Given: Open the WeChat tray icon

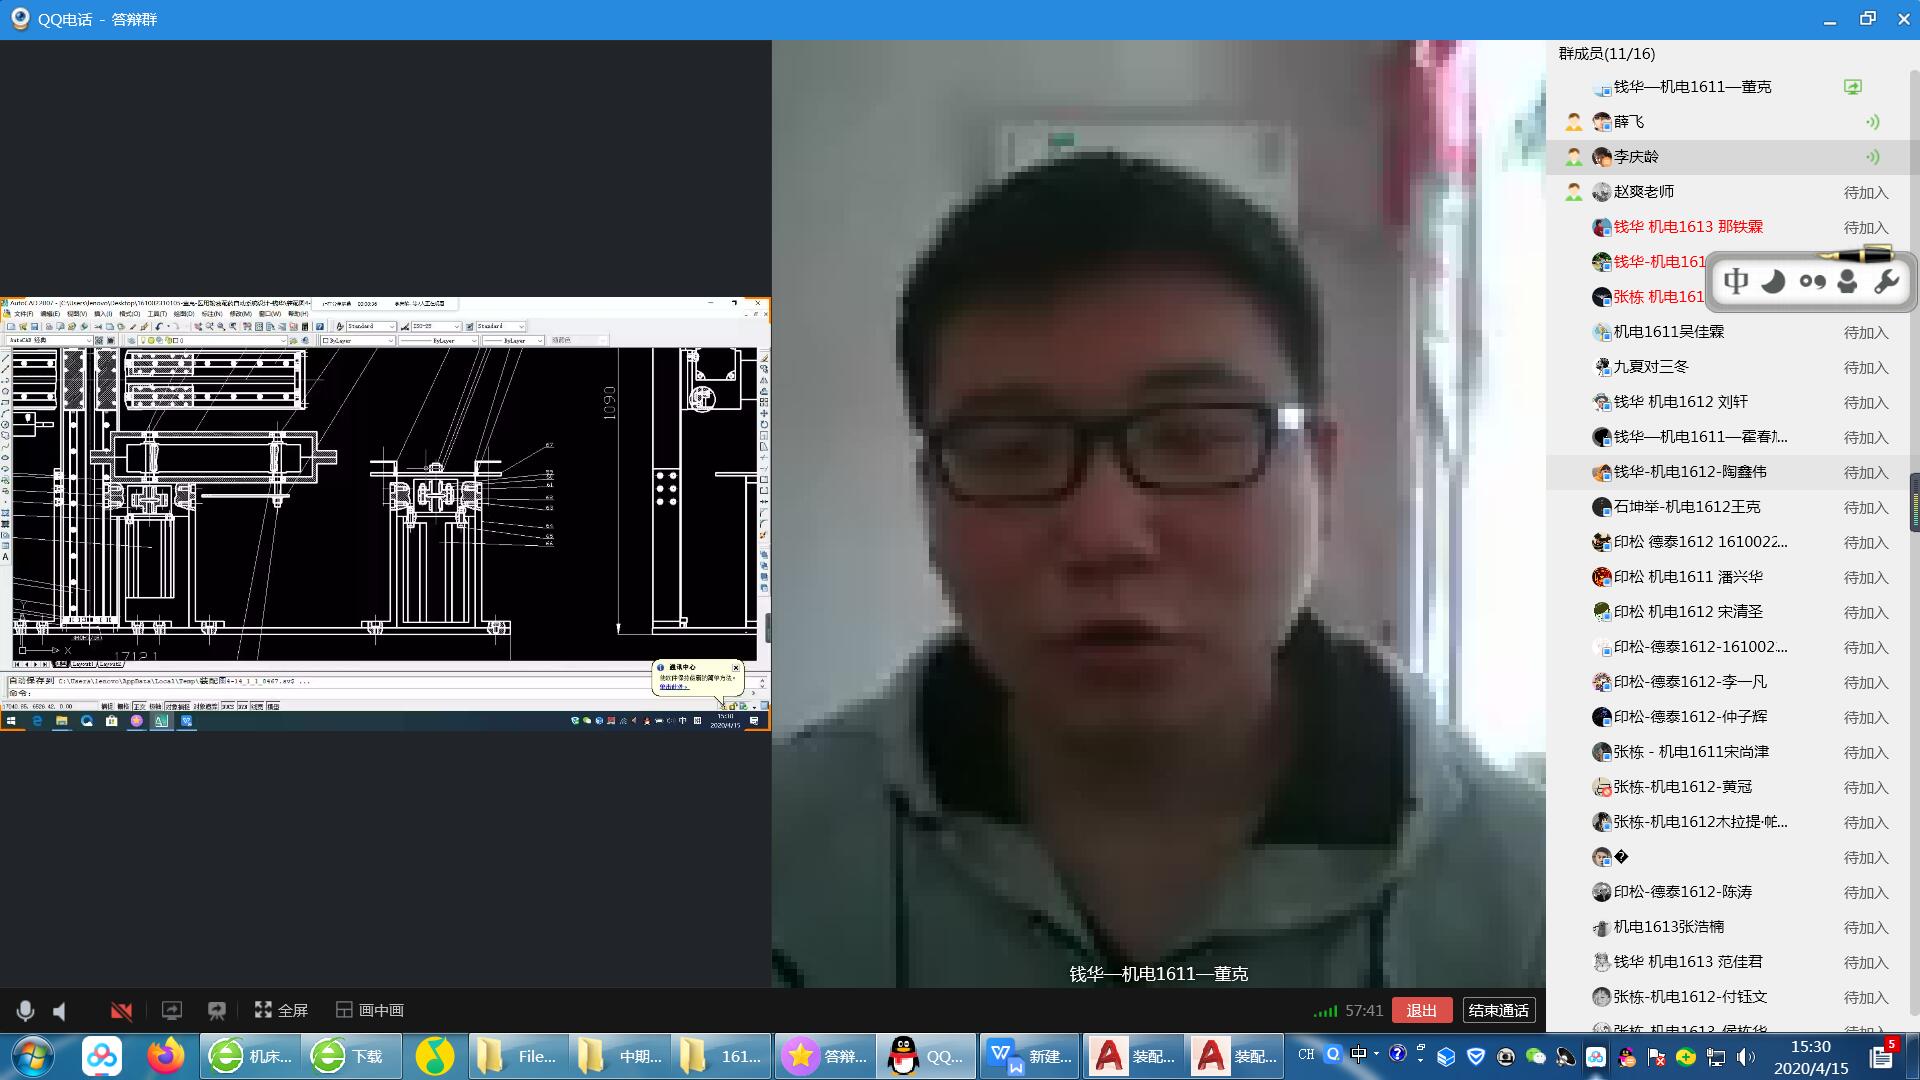Looking at the screenshot, I should [1536, 1057].
